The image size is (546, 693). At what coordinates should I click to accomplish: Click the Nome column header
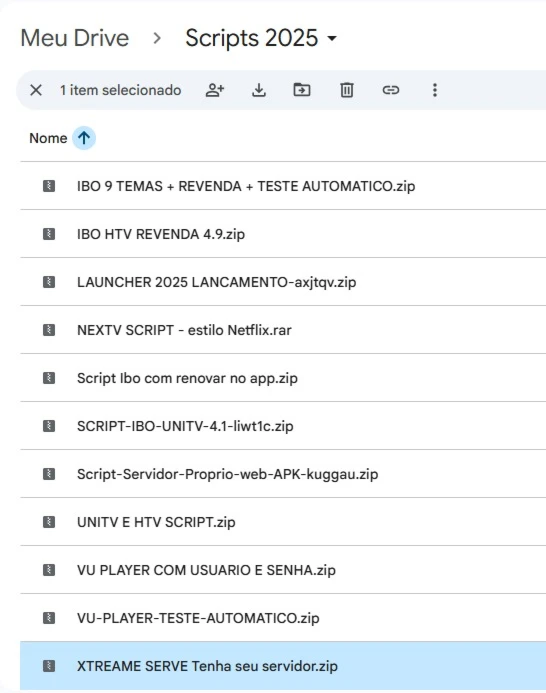tap(48, 138)
